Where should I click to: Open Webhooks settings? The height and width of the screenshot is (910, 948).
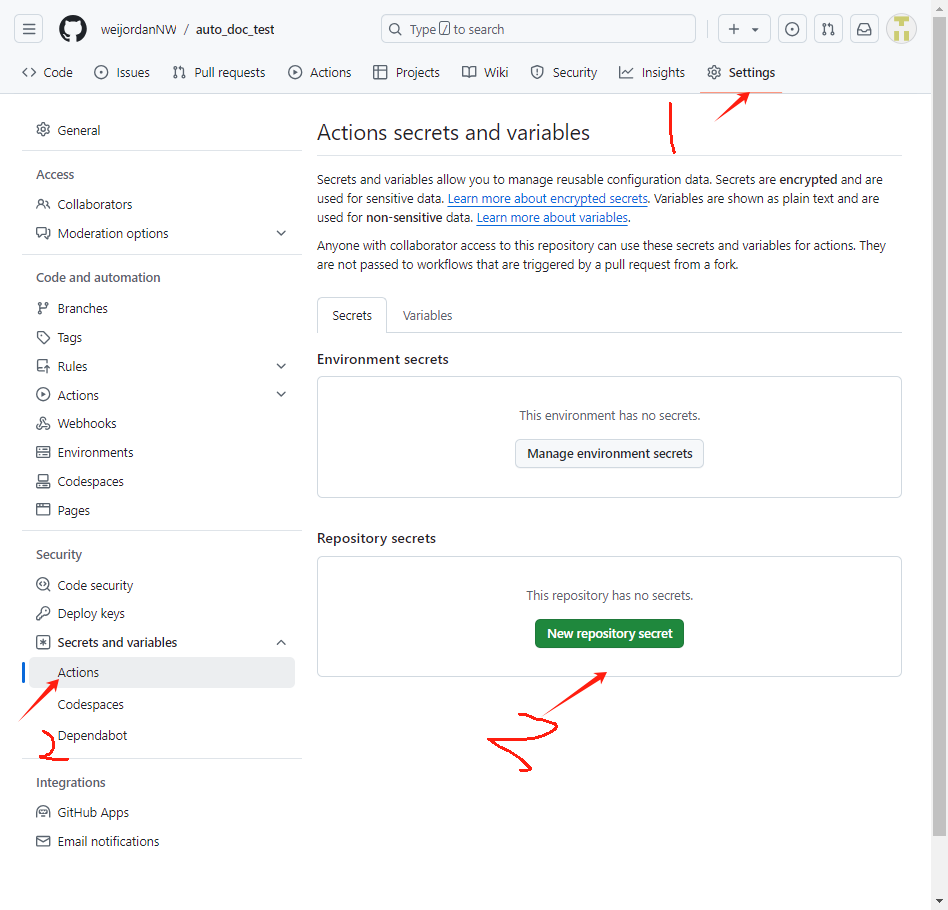coord(161,423)
